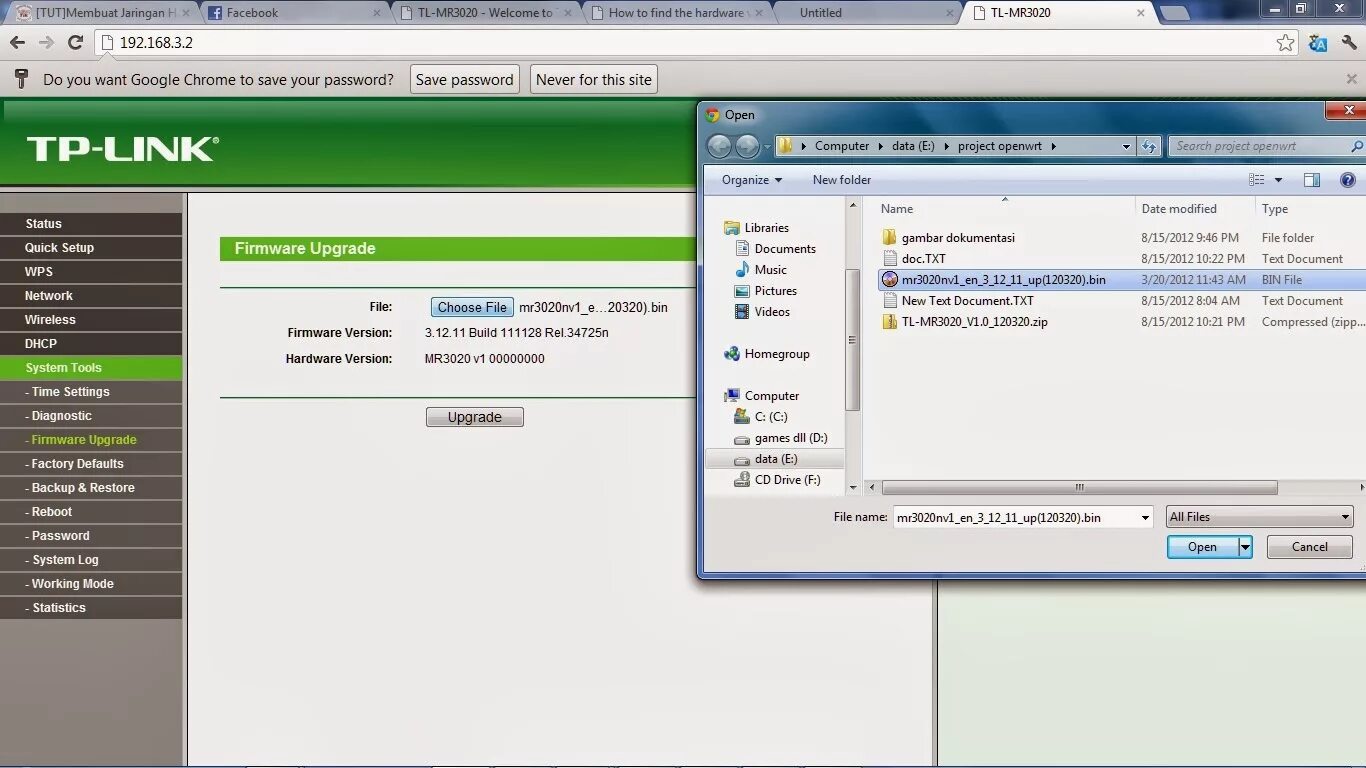
Task: Open data (E:) drive in navigation pane
Action: [776, 459]
